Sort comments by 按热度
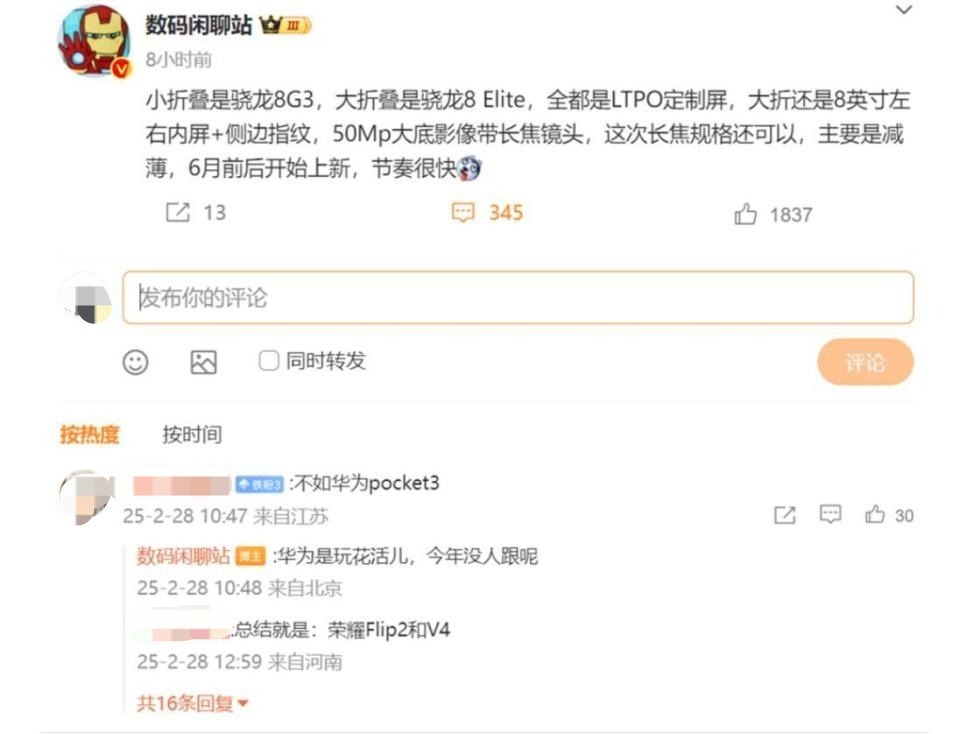Viewport: 959px width, 734px height. [89, 435]
